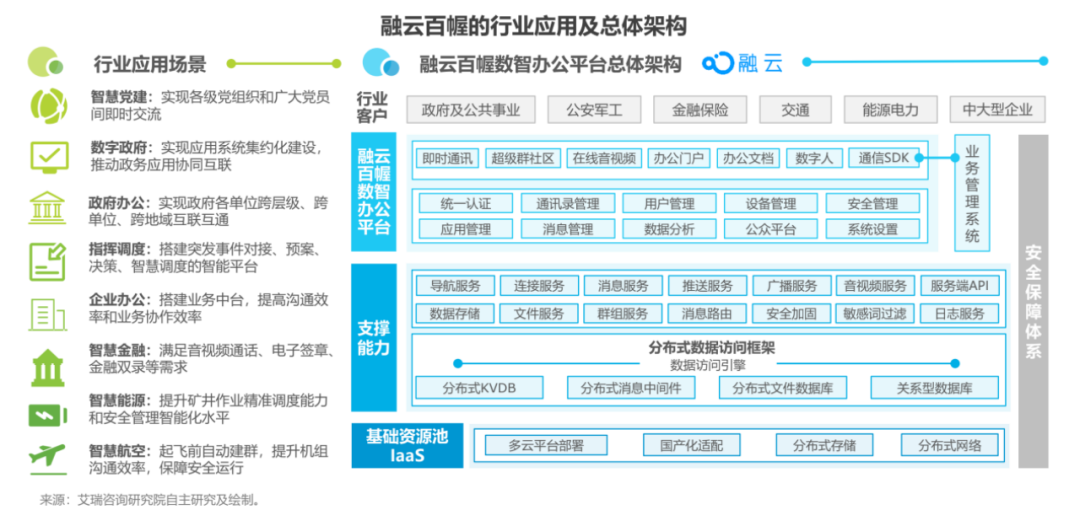Click the 应用管理 box
Viewport: 1080px width, 510px height.
pyautogui.click(x=466, y=229)
